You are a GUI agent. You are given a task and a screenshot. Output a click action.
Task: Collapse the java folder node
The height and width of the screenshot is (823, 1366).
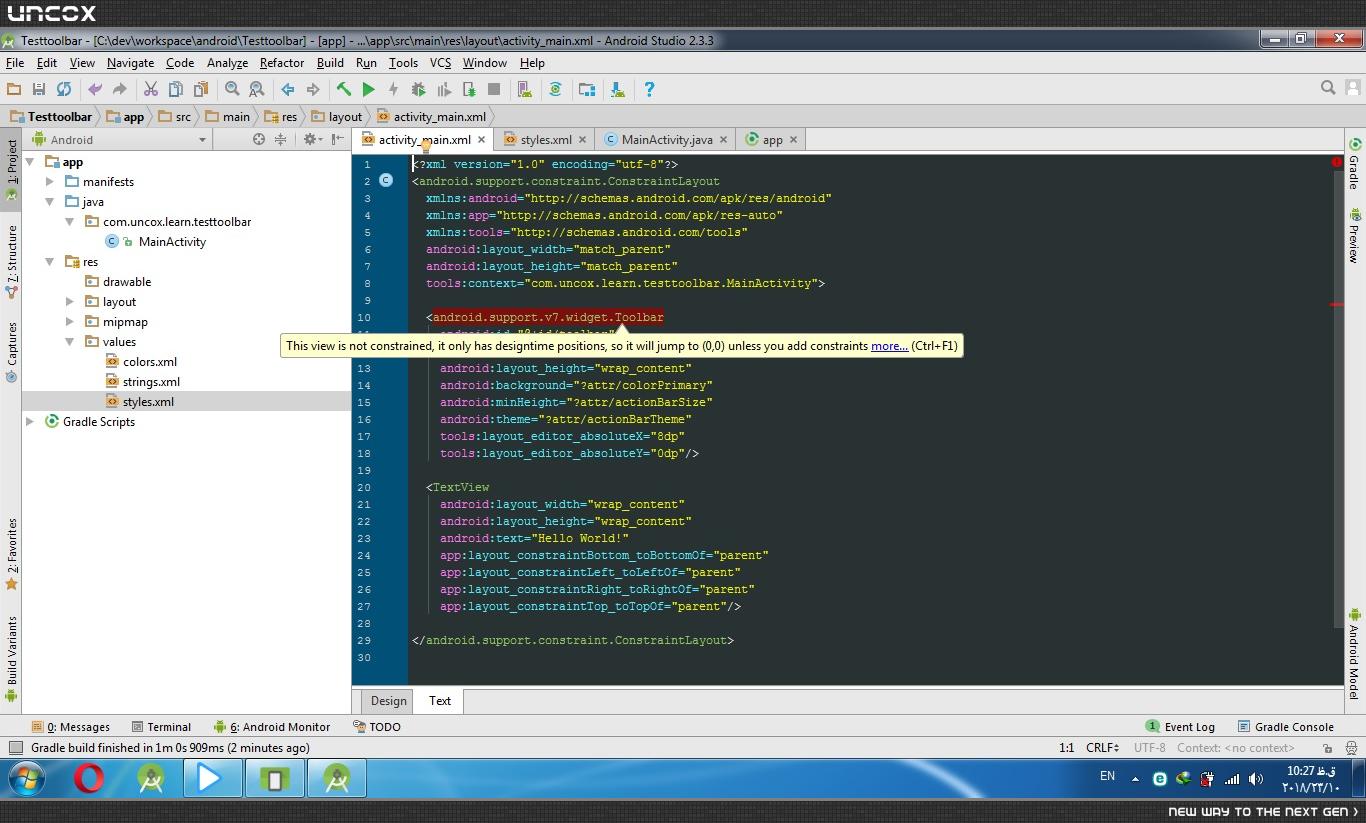(50, 202)
